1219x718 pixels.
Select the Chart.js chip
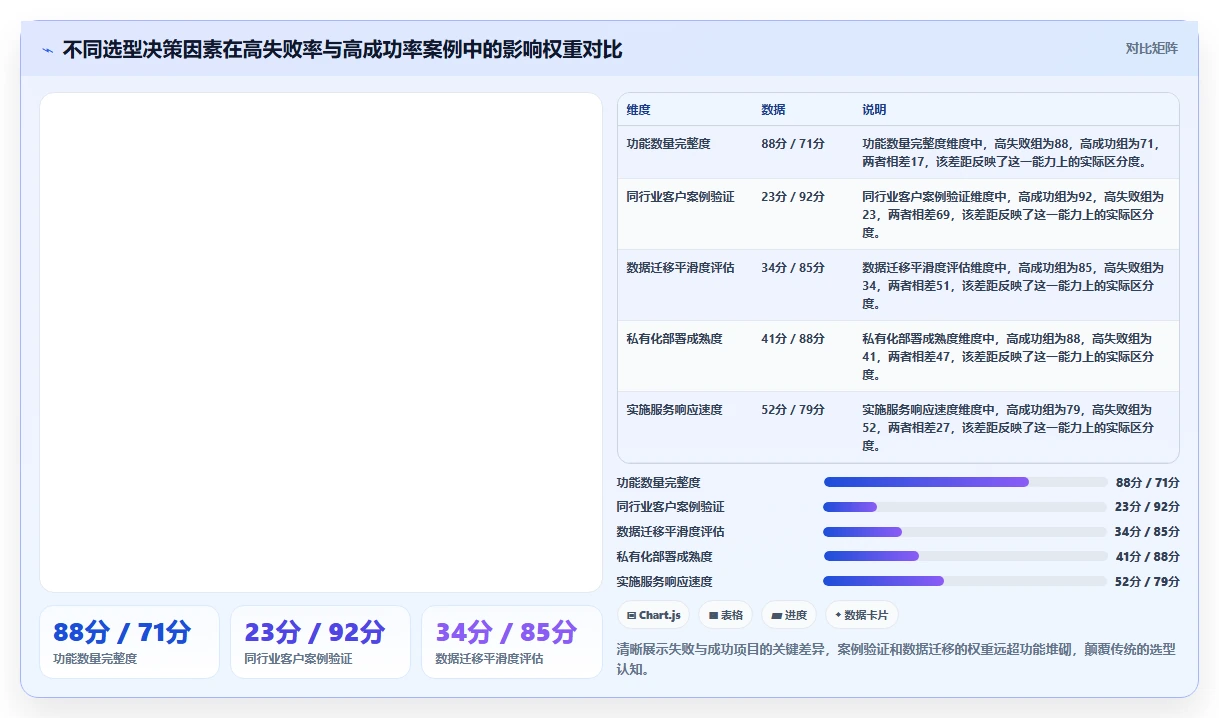[x=653, y=615]
